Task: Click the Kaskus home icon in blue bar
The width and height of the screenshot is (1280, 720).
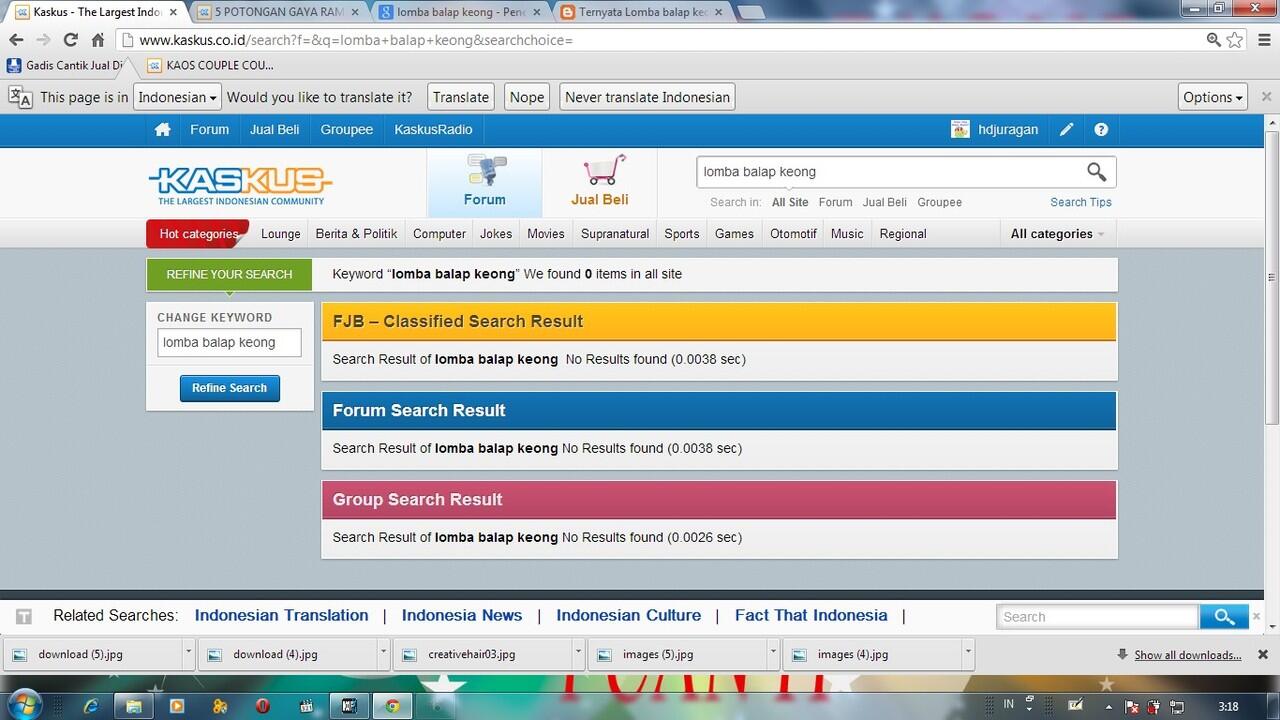Action: [162, 130]
